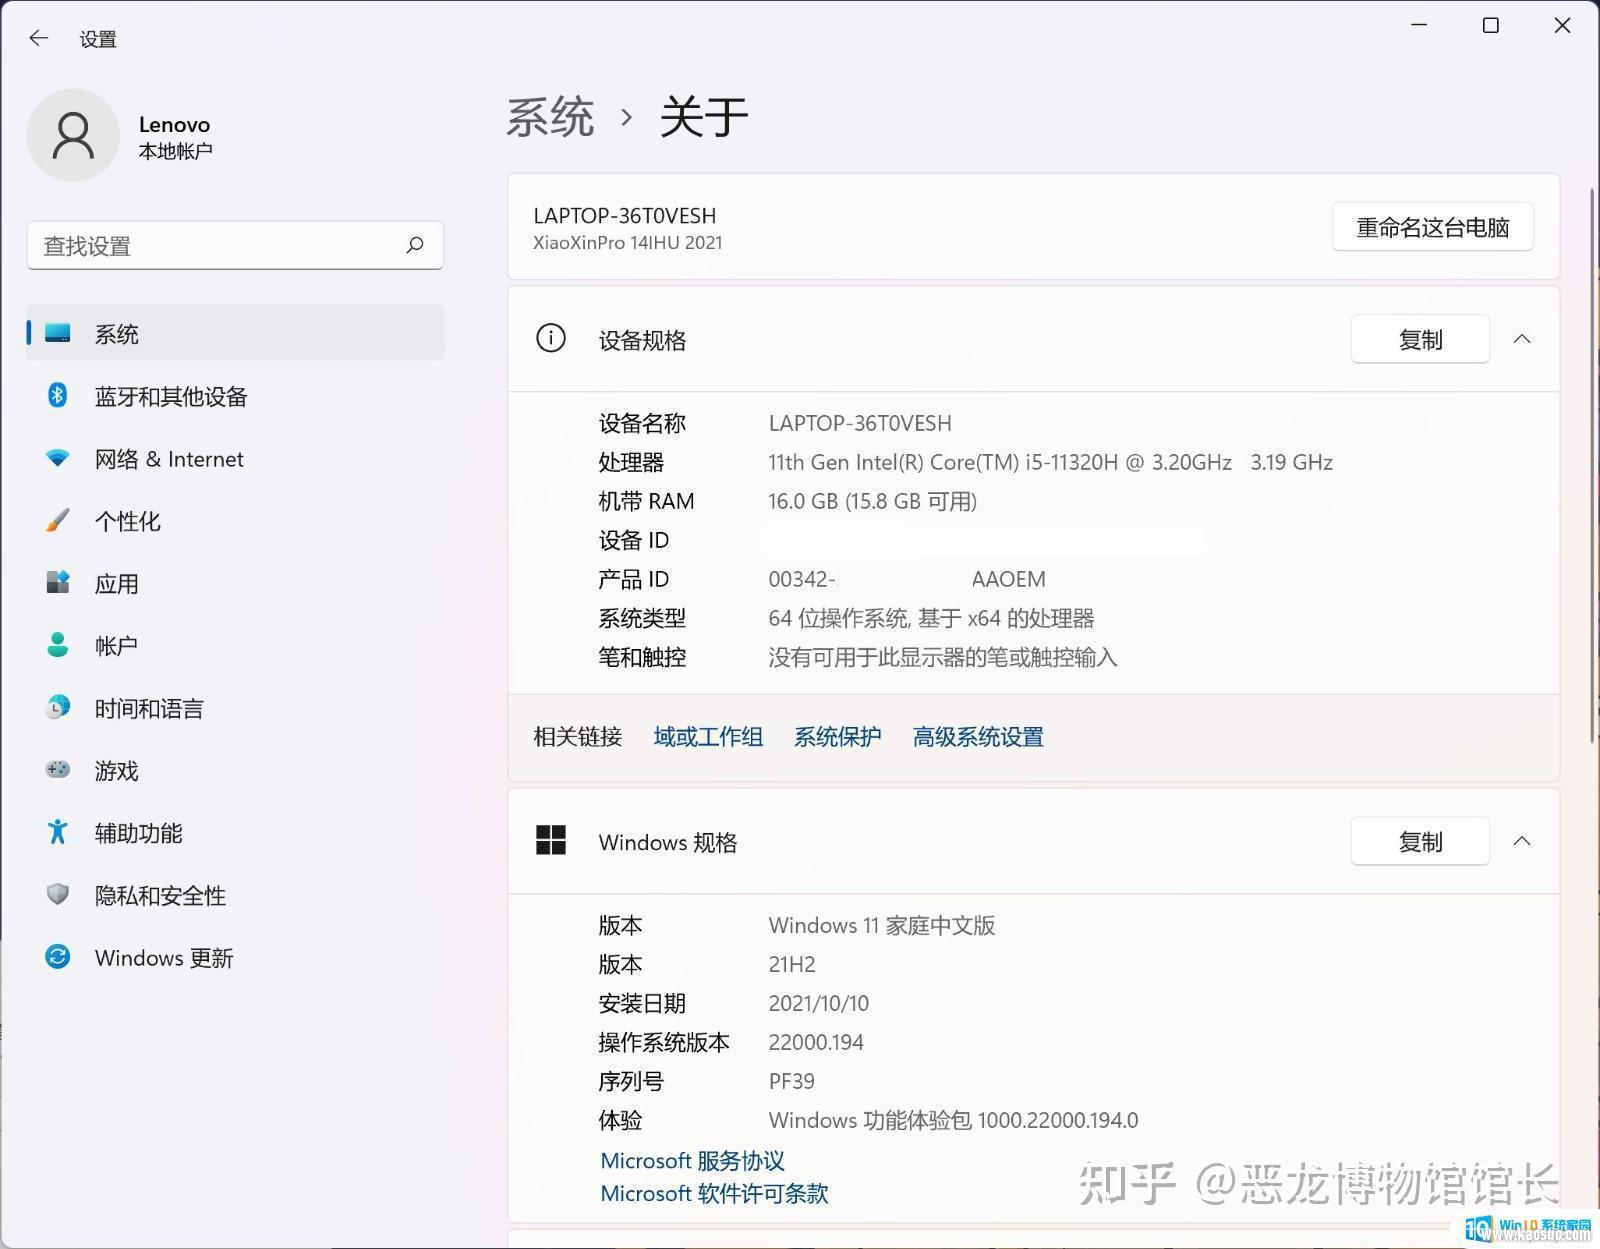The image size is (1600, 1249).
Task: Select install date 2021/10/10
Action: (x=819, y=1003)
